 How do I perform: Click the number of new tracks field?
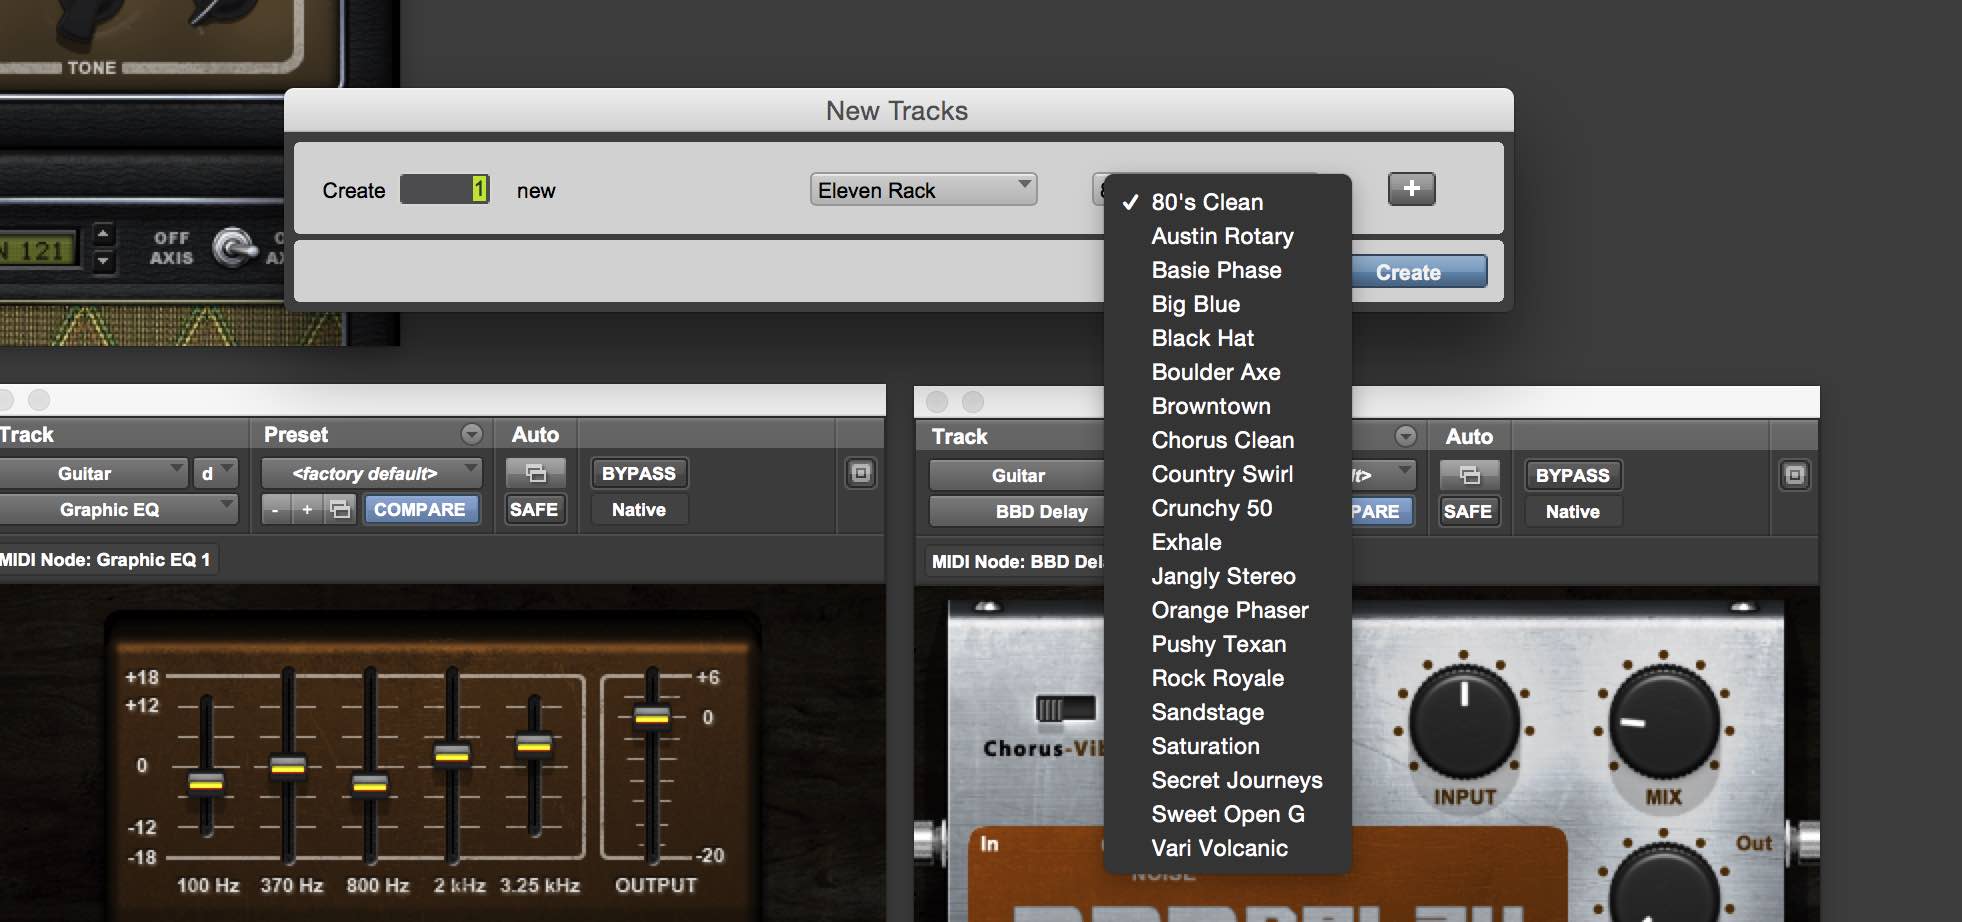[x=445, y=189]
